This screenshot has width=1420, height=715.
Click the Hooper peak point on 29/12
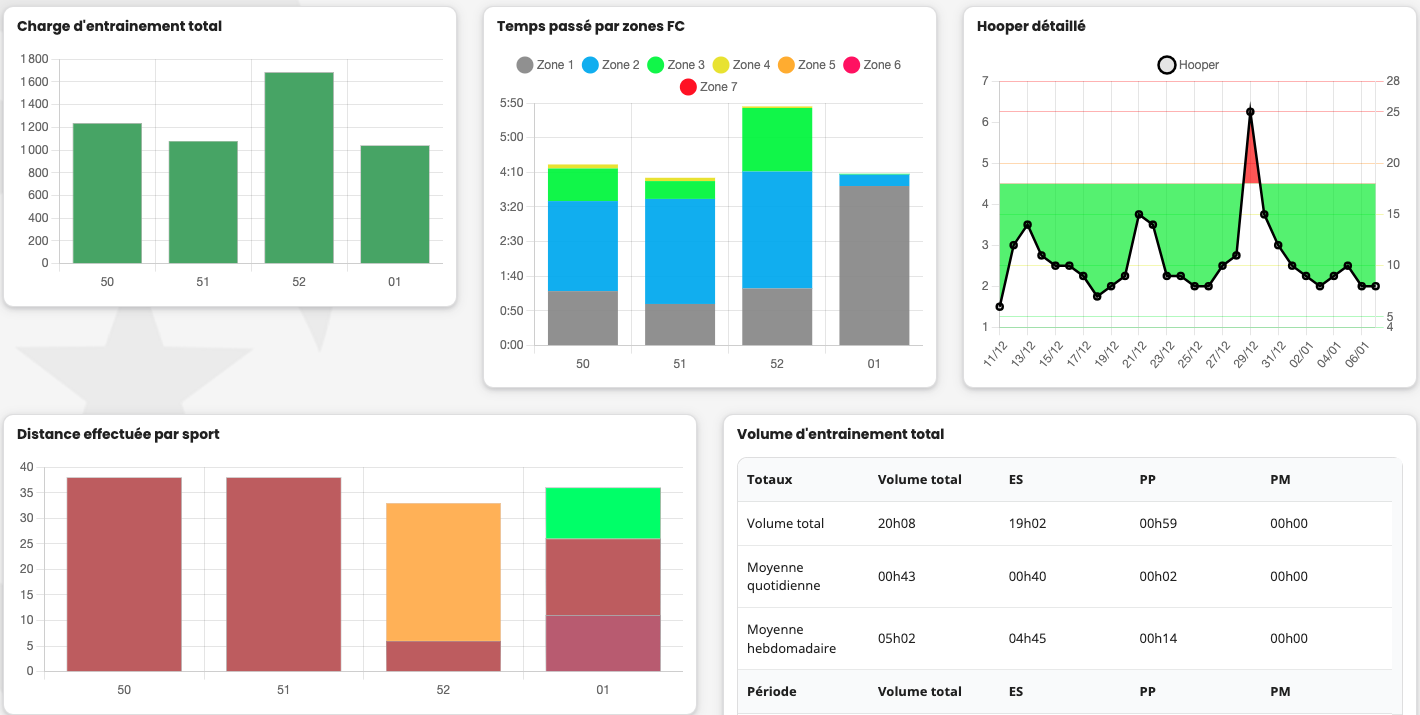(1250, 112)
